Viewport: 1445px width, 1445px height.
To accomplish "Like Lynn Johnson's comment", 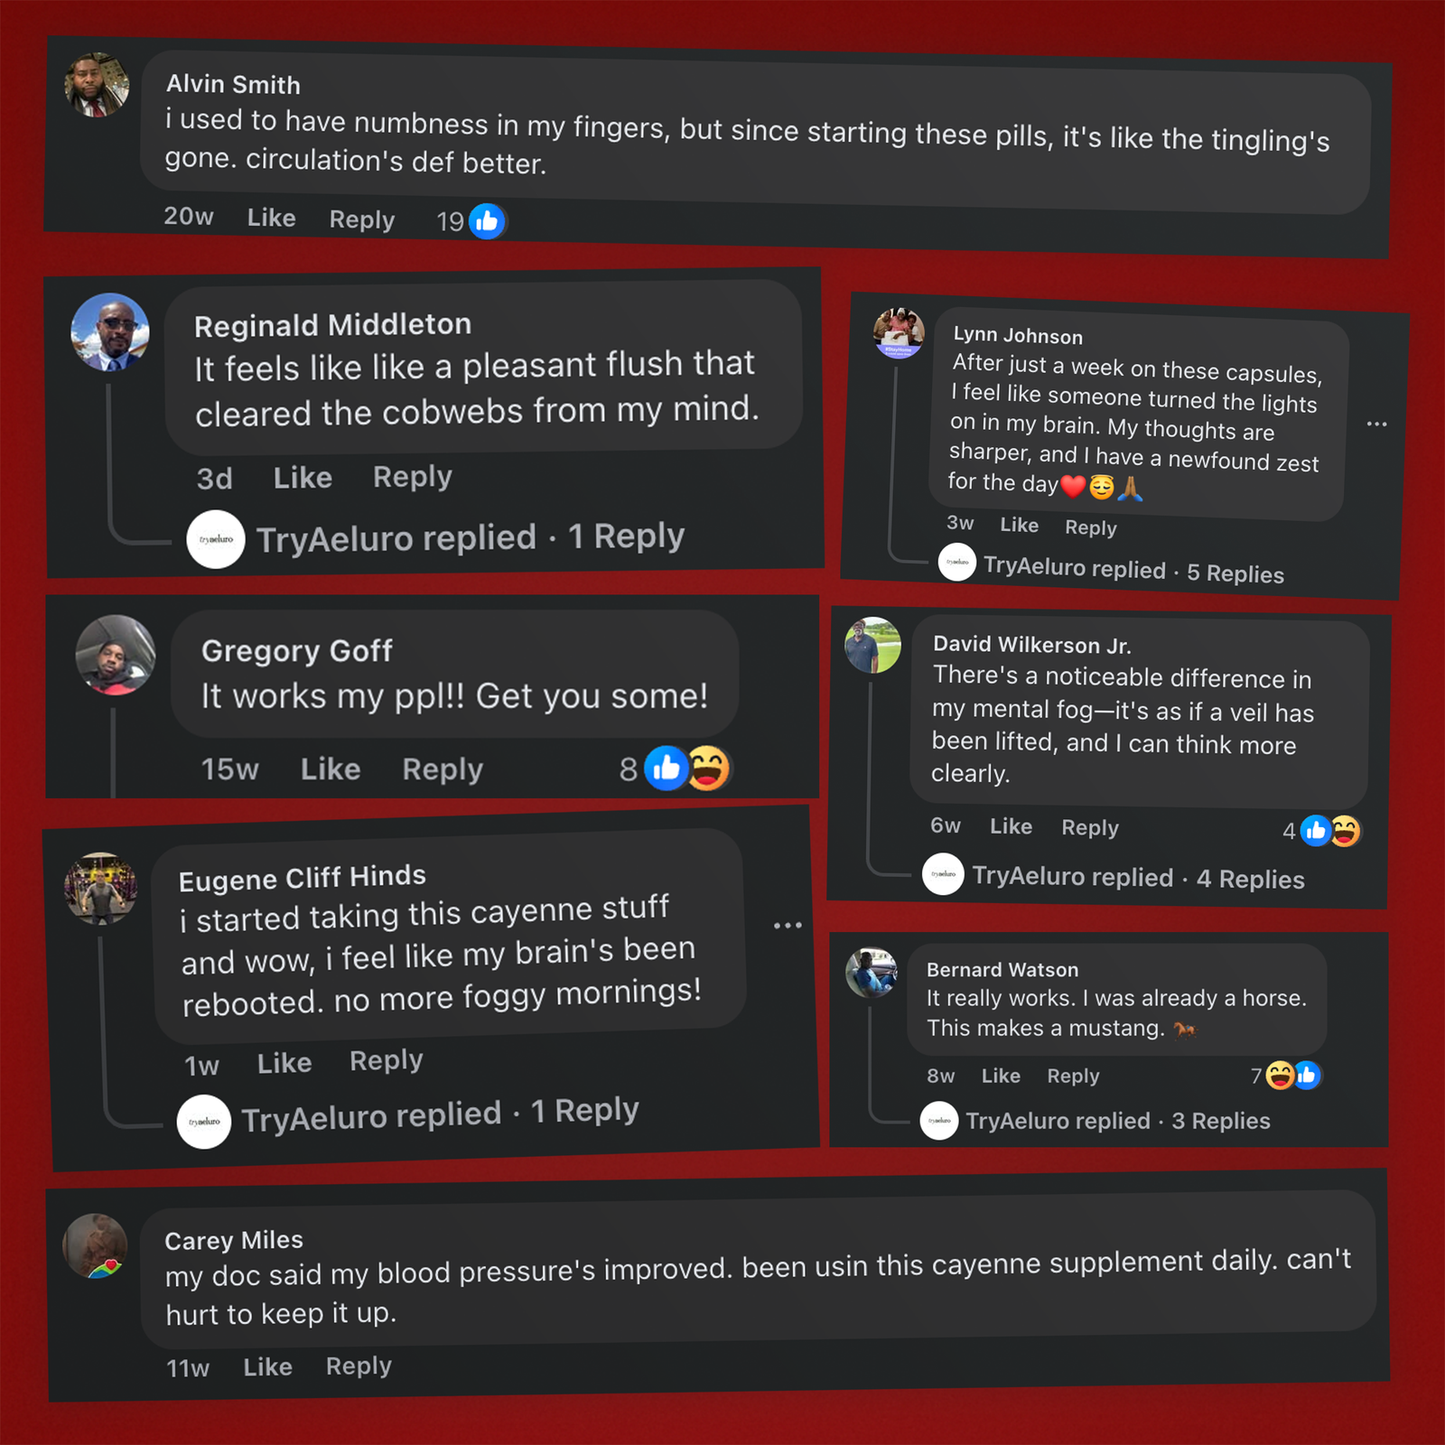I will (1019, 525).
